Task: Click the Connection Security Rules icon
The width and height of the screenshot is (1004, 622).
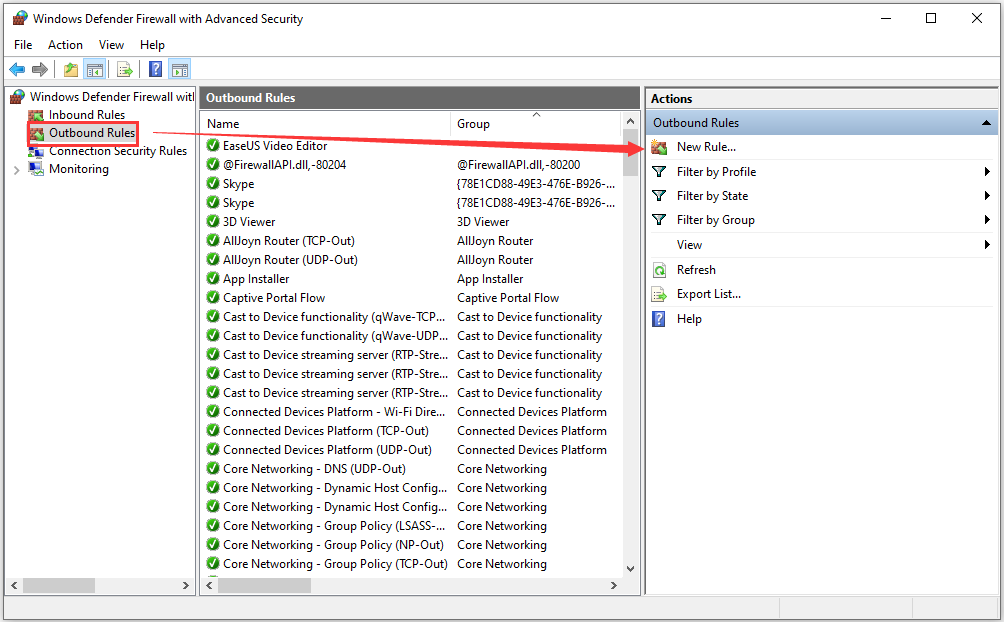Action: (x=36, y=151)
